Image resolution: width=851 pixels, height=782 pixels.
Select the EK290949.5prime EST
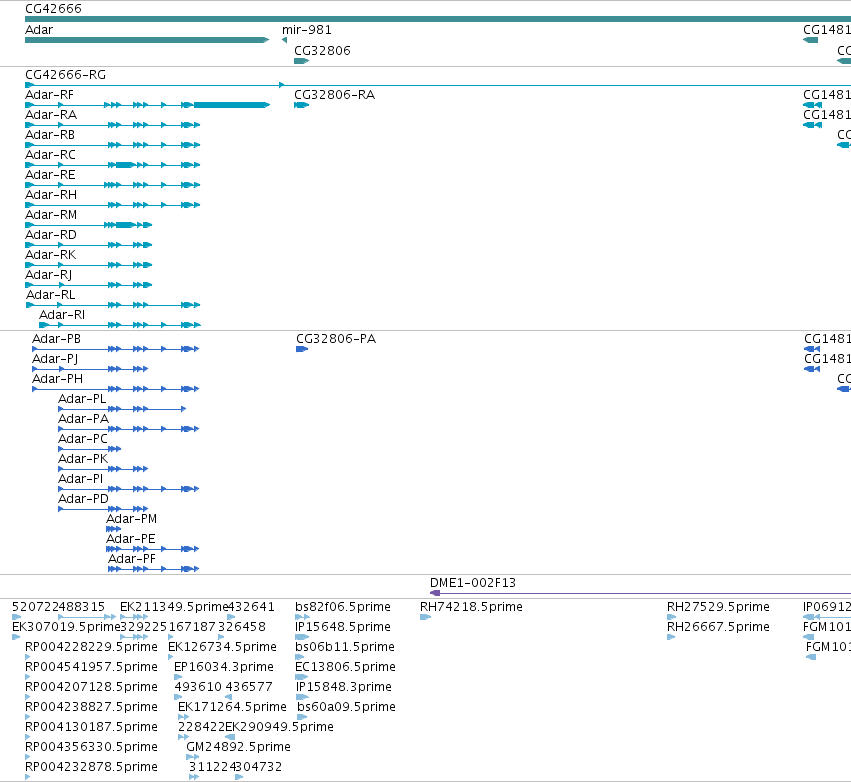(x=230, y=738)
